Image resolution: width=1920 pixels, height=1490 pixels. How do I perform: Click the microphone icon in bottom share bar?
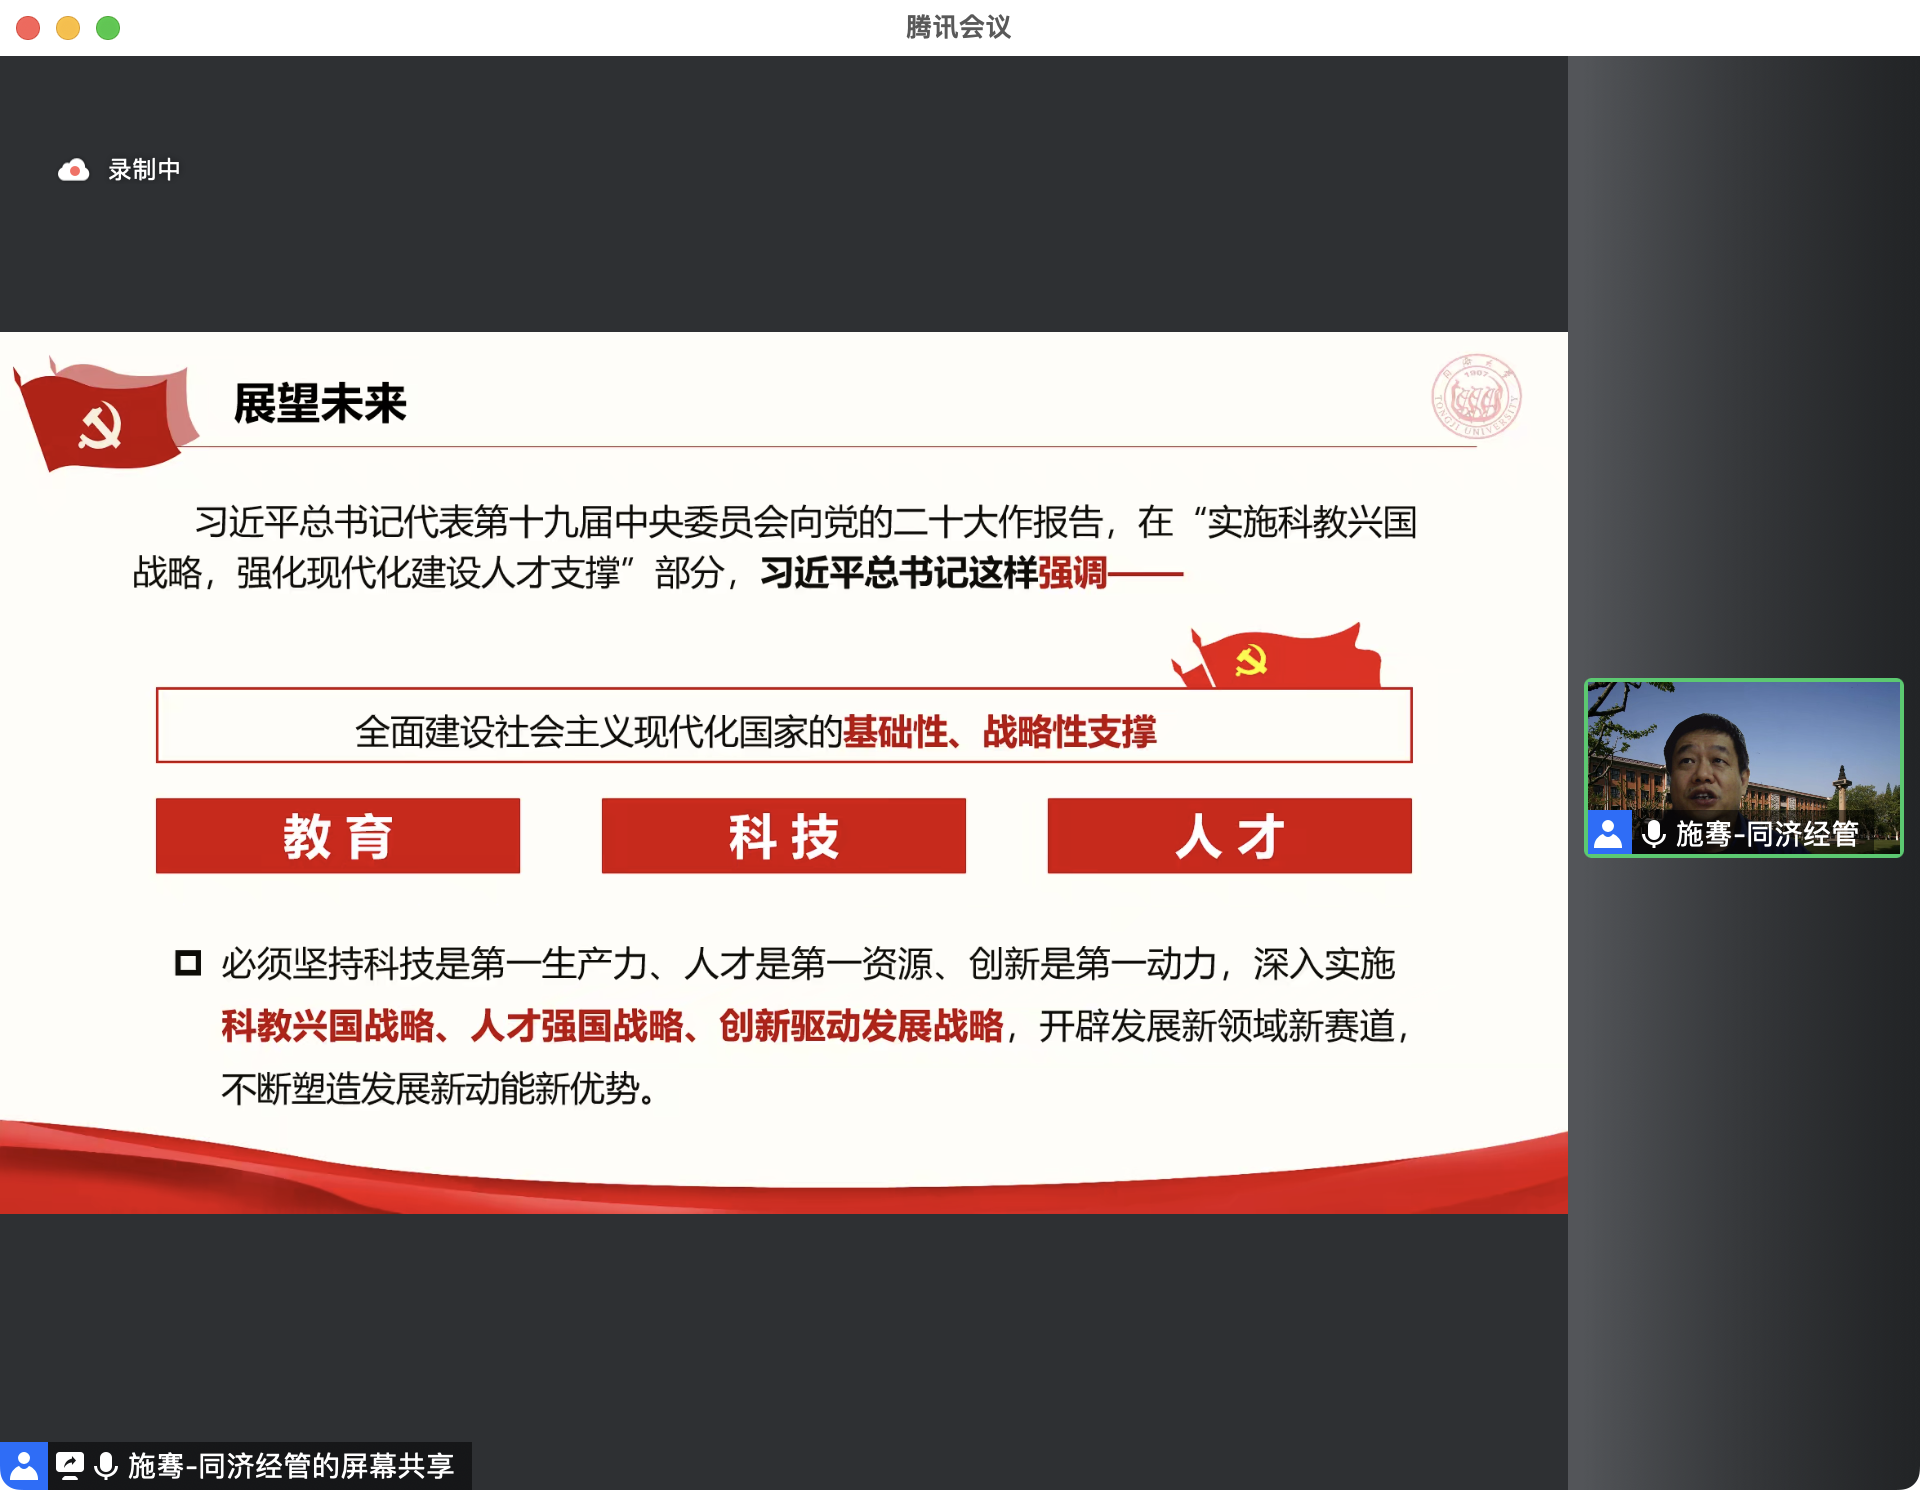tap(106, 1466)
